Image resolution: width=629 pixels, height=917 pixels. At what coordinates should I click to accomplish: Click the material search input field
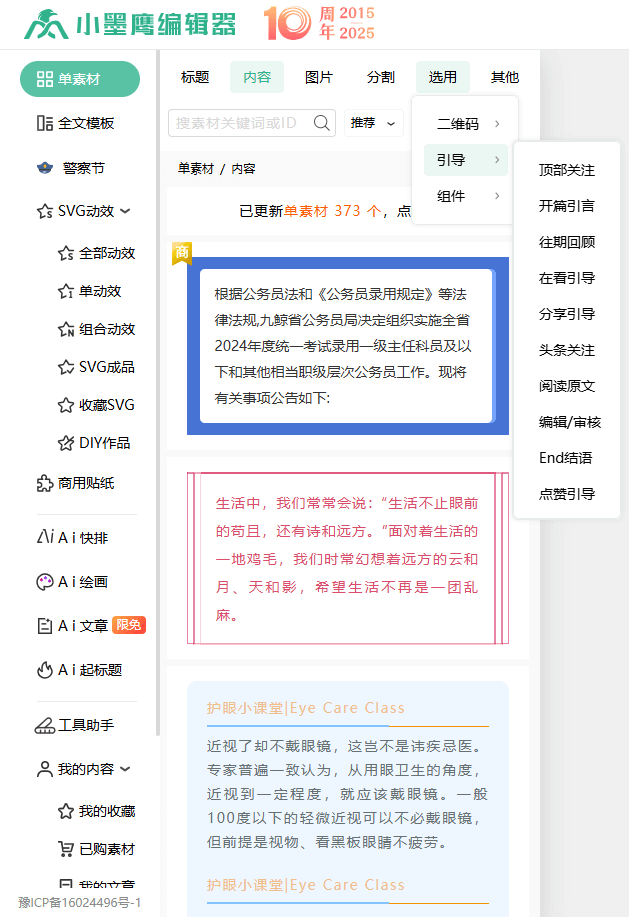click(x=240, y=123)
